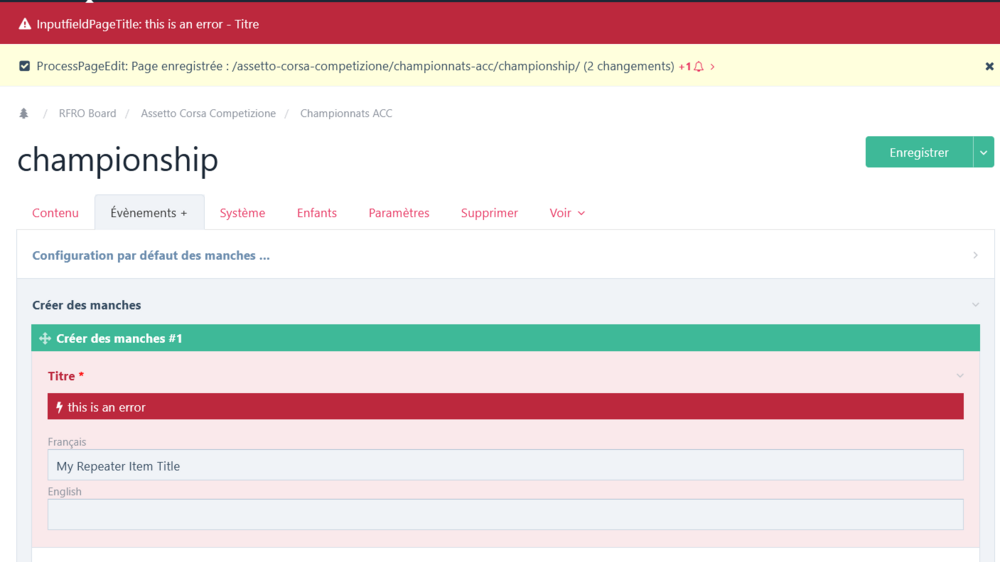Image resolution: width=1000 pixels, height=562 pixels.
Task: Open the Voir tab dropdown
Action: coord(567,213)
